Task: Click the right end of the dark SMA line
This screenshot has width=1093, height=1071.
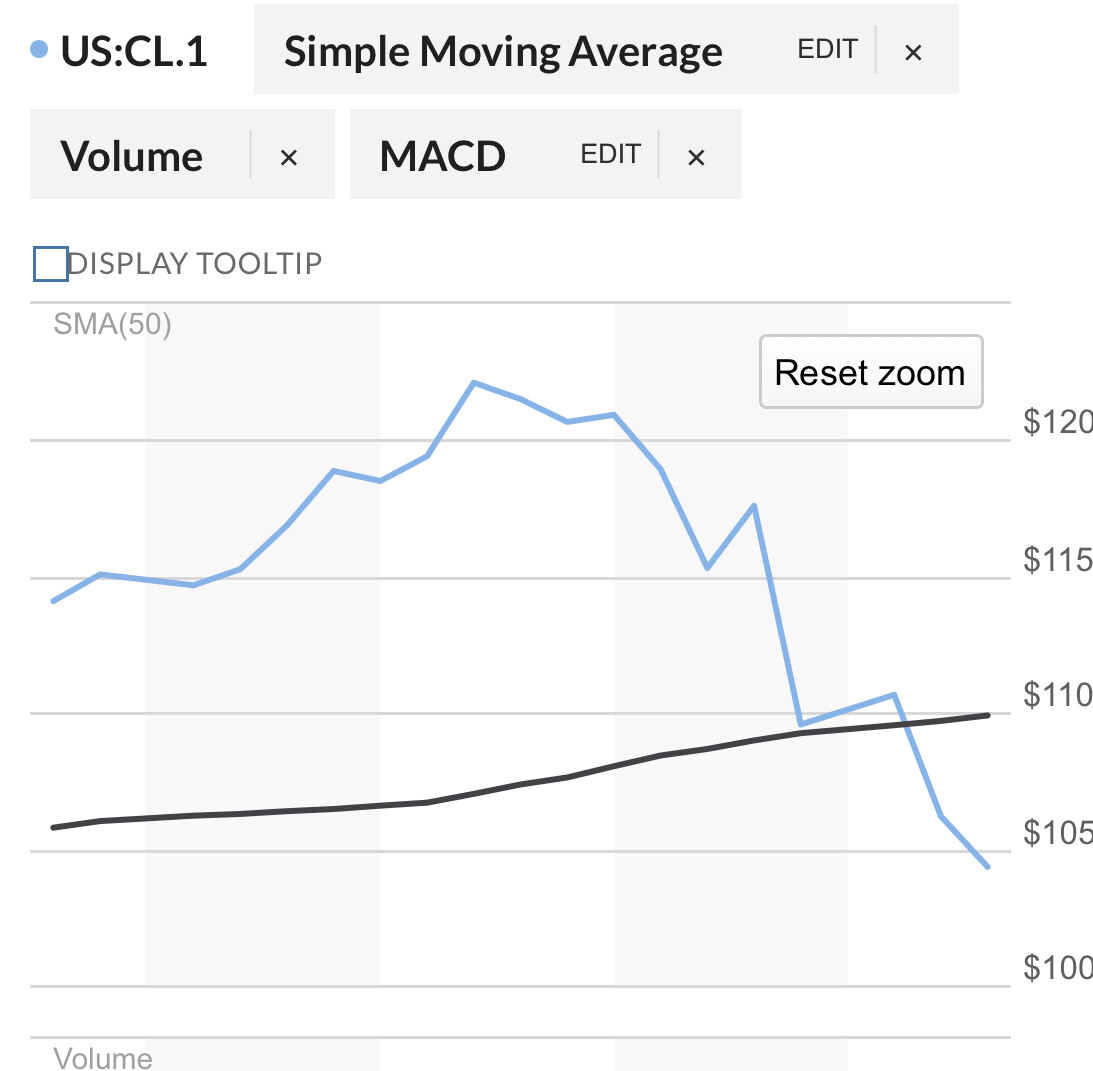Action: point(987,715)
